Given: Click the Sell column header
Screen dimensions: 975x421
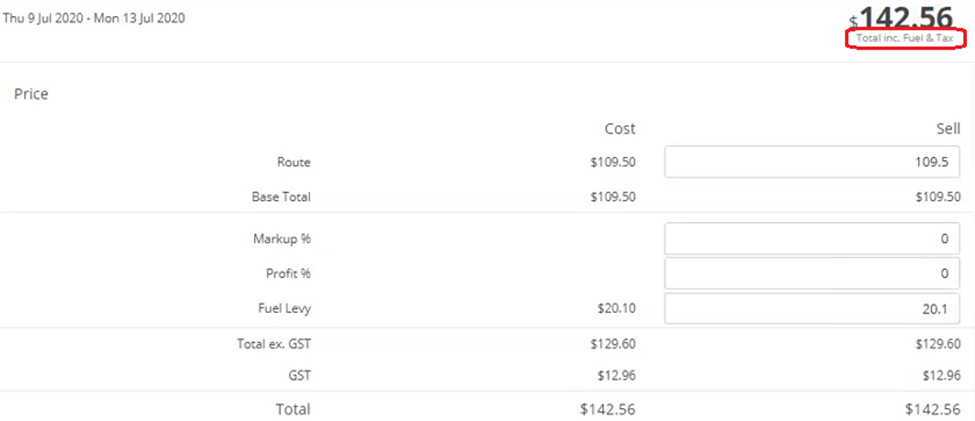Looking at the screenshot, I should pos(948,129).
